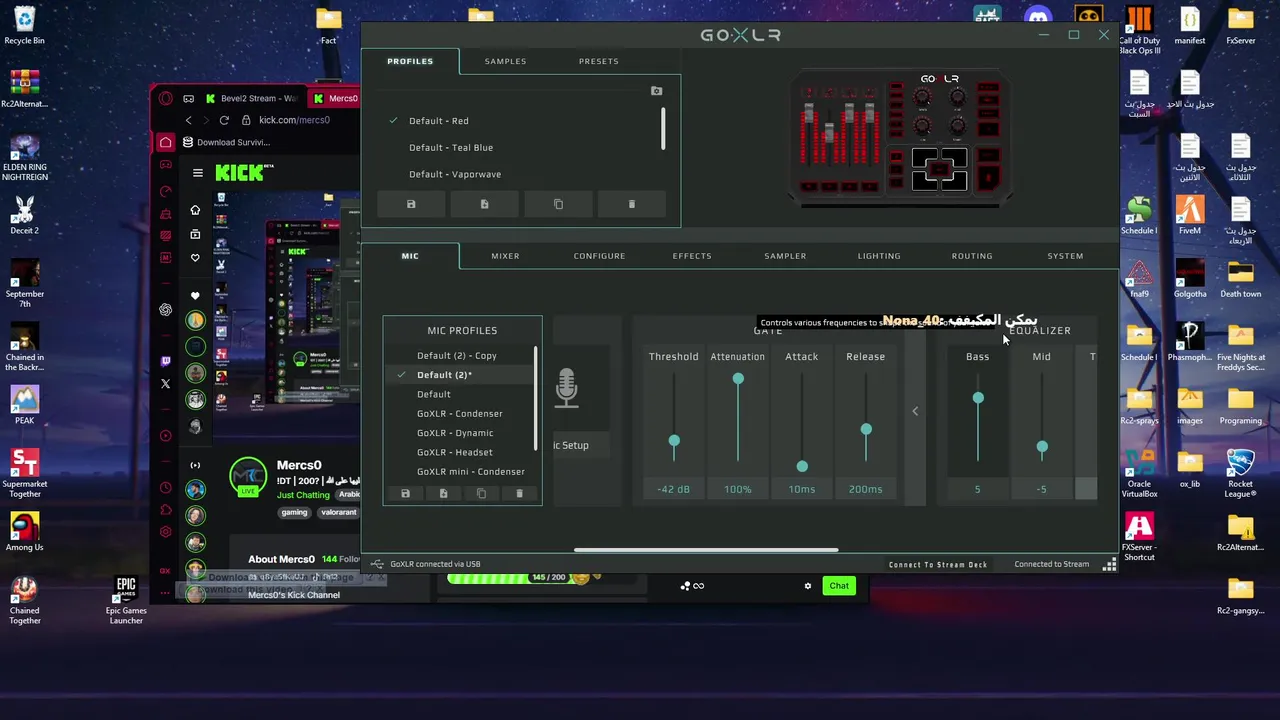Screen dimensions: 1280x720
Task: Duplicate the selected mic profile
Action: point(481,494)
